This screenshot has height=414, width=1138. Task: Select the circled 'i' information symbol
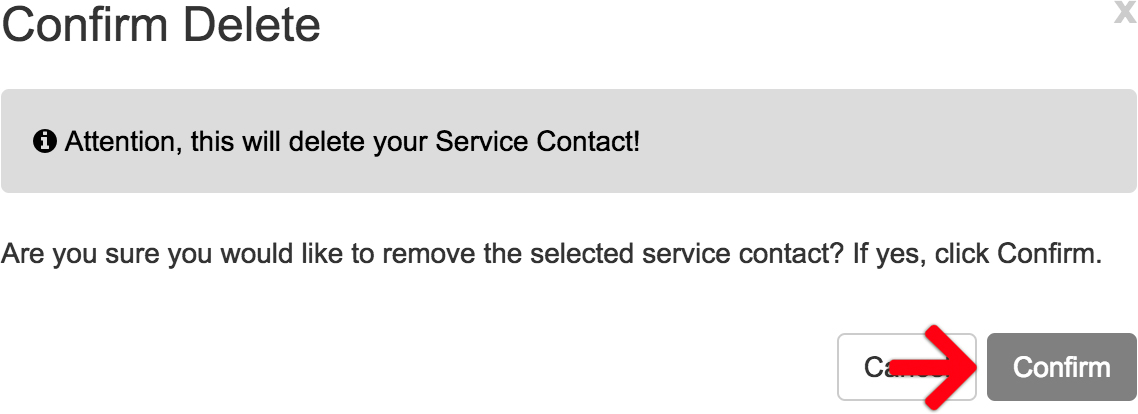[45, 141]
